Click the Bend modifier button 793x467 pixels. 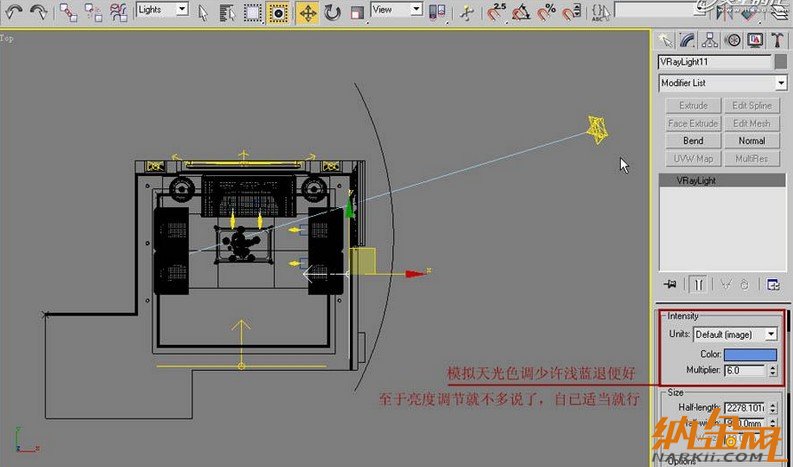coord(693,141)
